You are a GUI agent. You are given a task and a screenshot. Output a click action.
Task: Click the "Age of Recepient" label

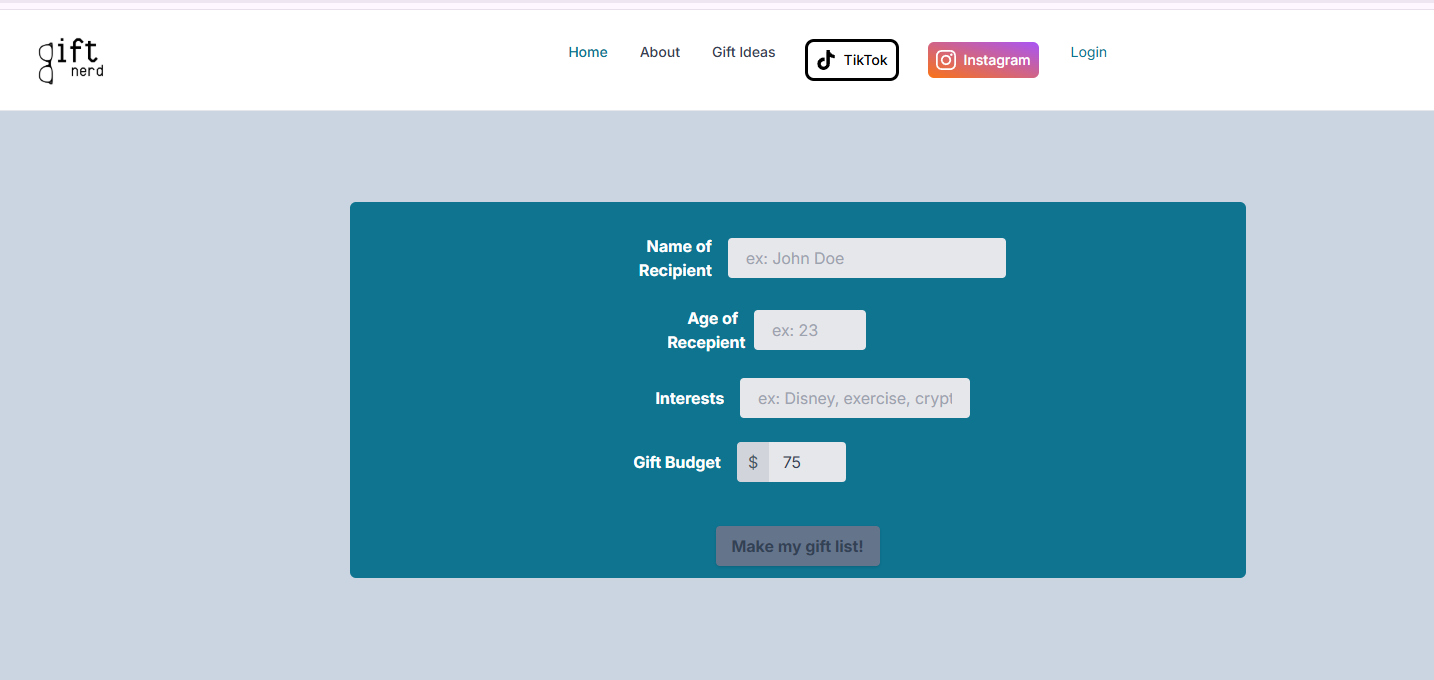point(707,330)
